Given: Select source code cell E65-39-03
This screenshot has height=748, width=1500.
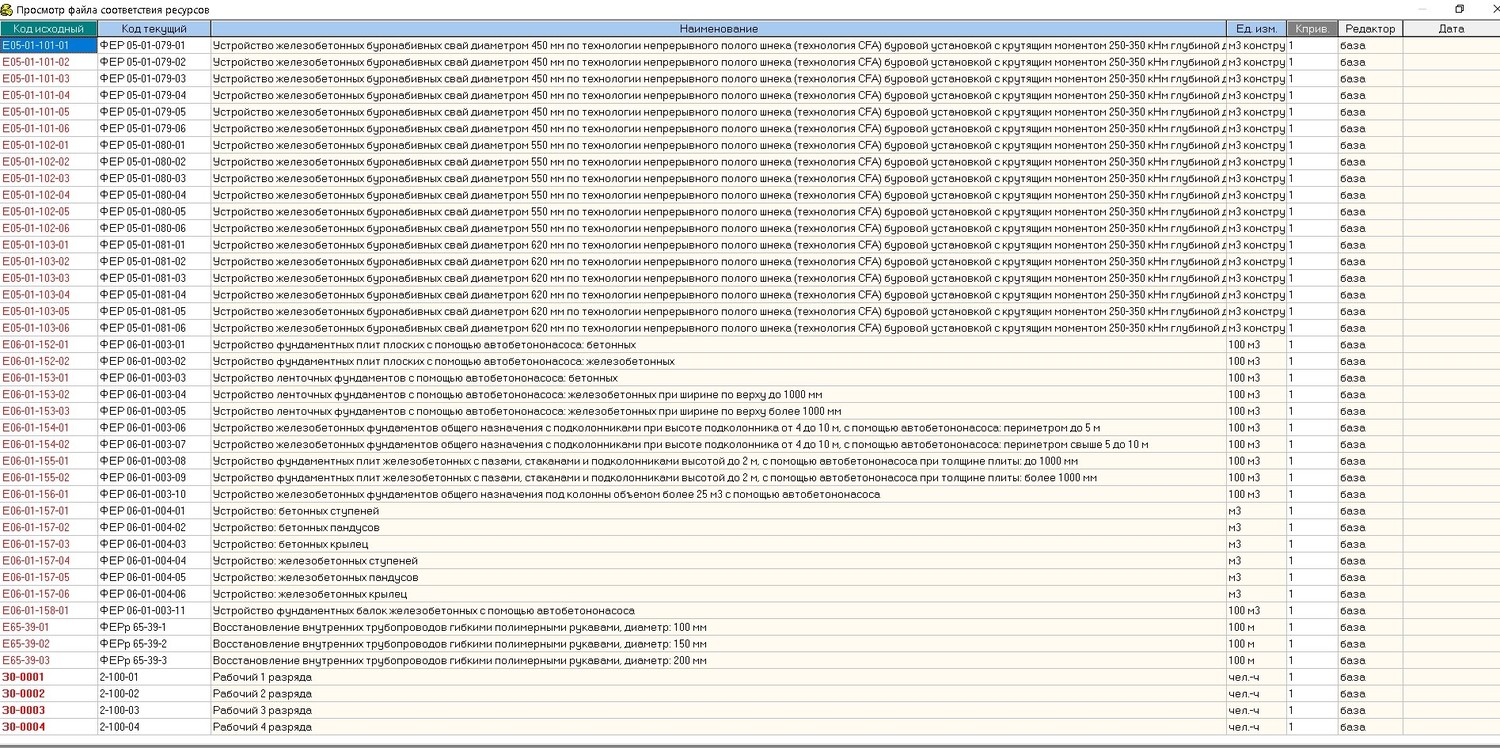Looking at the screenshot, I should click(49, 660).
